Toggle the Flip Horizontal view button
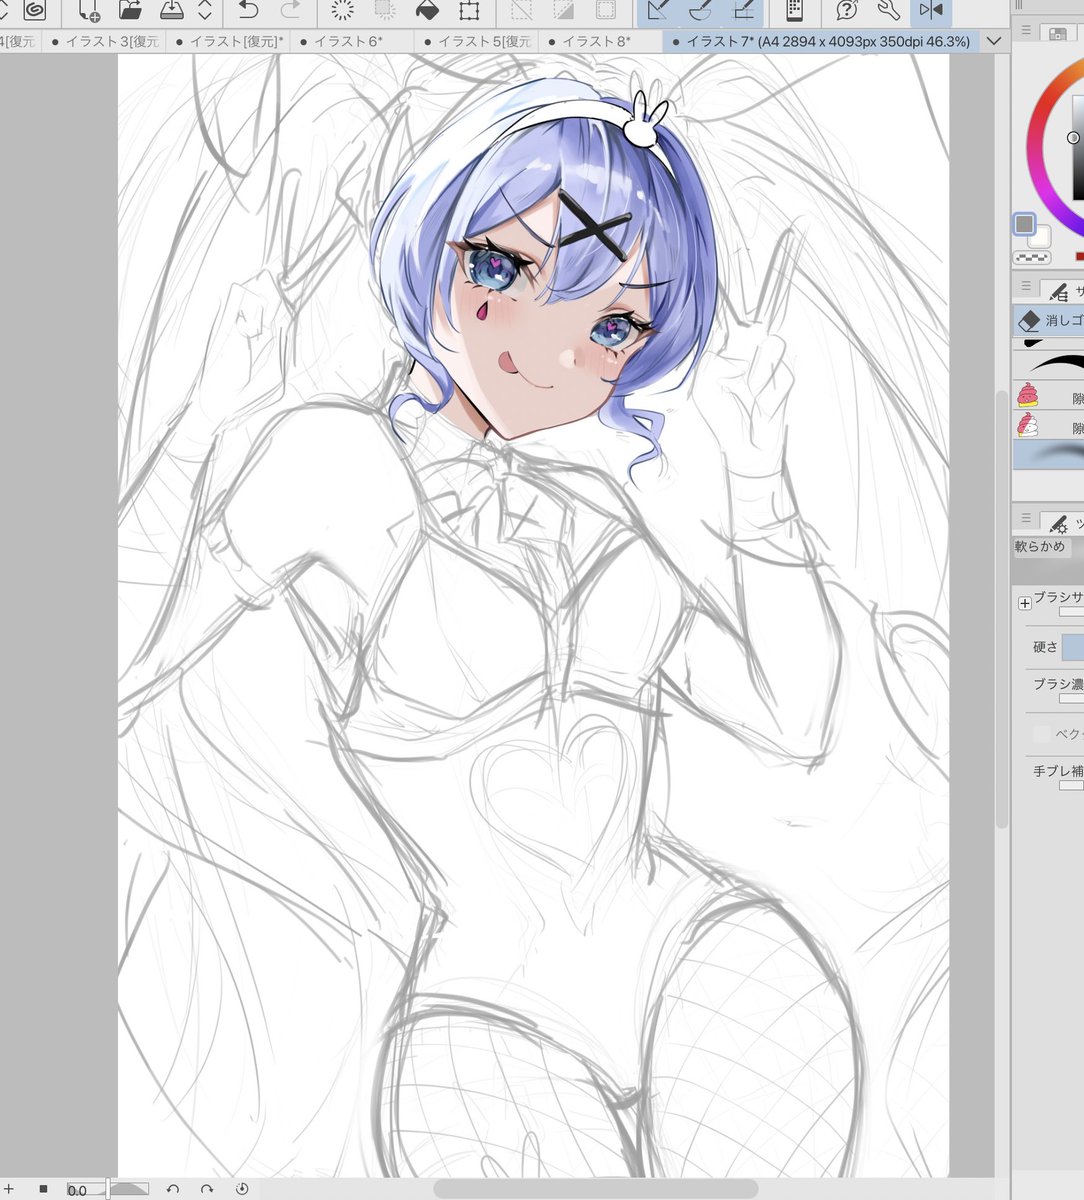Viewport: 1084px width, 1200px height. click(x=931, y=11)
